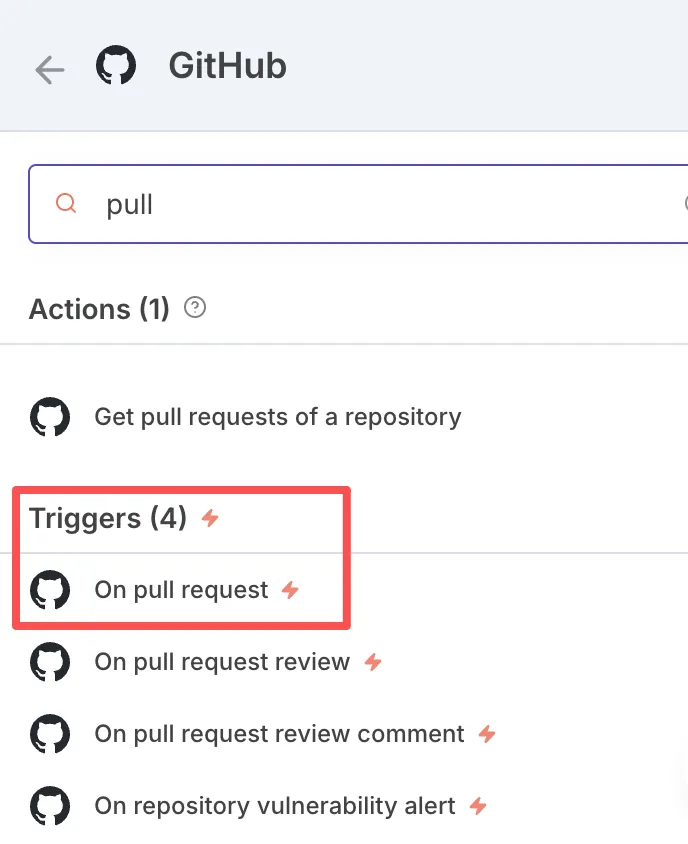The width and height of the screenshot is (688, 844).
Task: Click the help icon beside Actions (1)
Action: pyautogui.click(x=196, y=308)
